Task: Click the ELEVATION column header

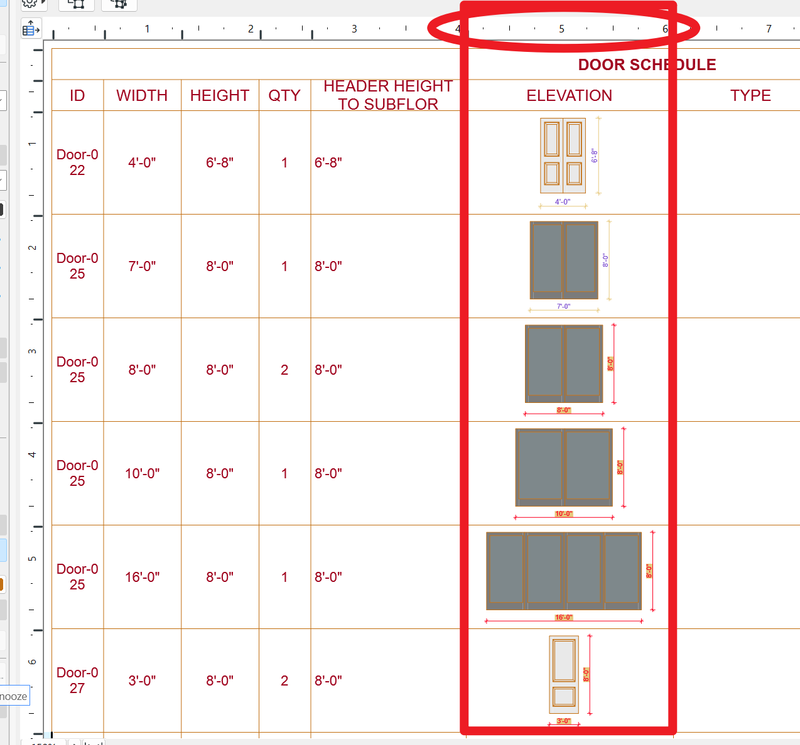Action: click(x=569, y=95)
